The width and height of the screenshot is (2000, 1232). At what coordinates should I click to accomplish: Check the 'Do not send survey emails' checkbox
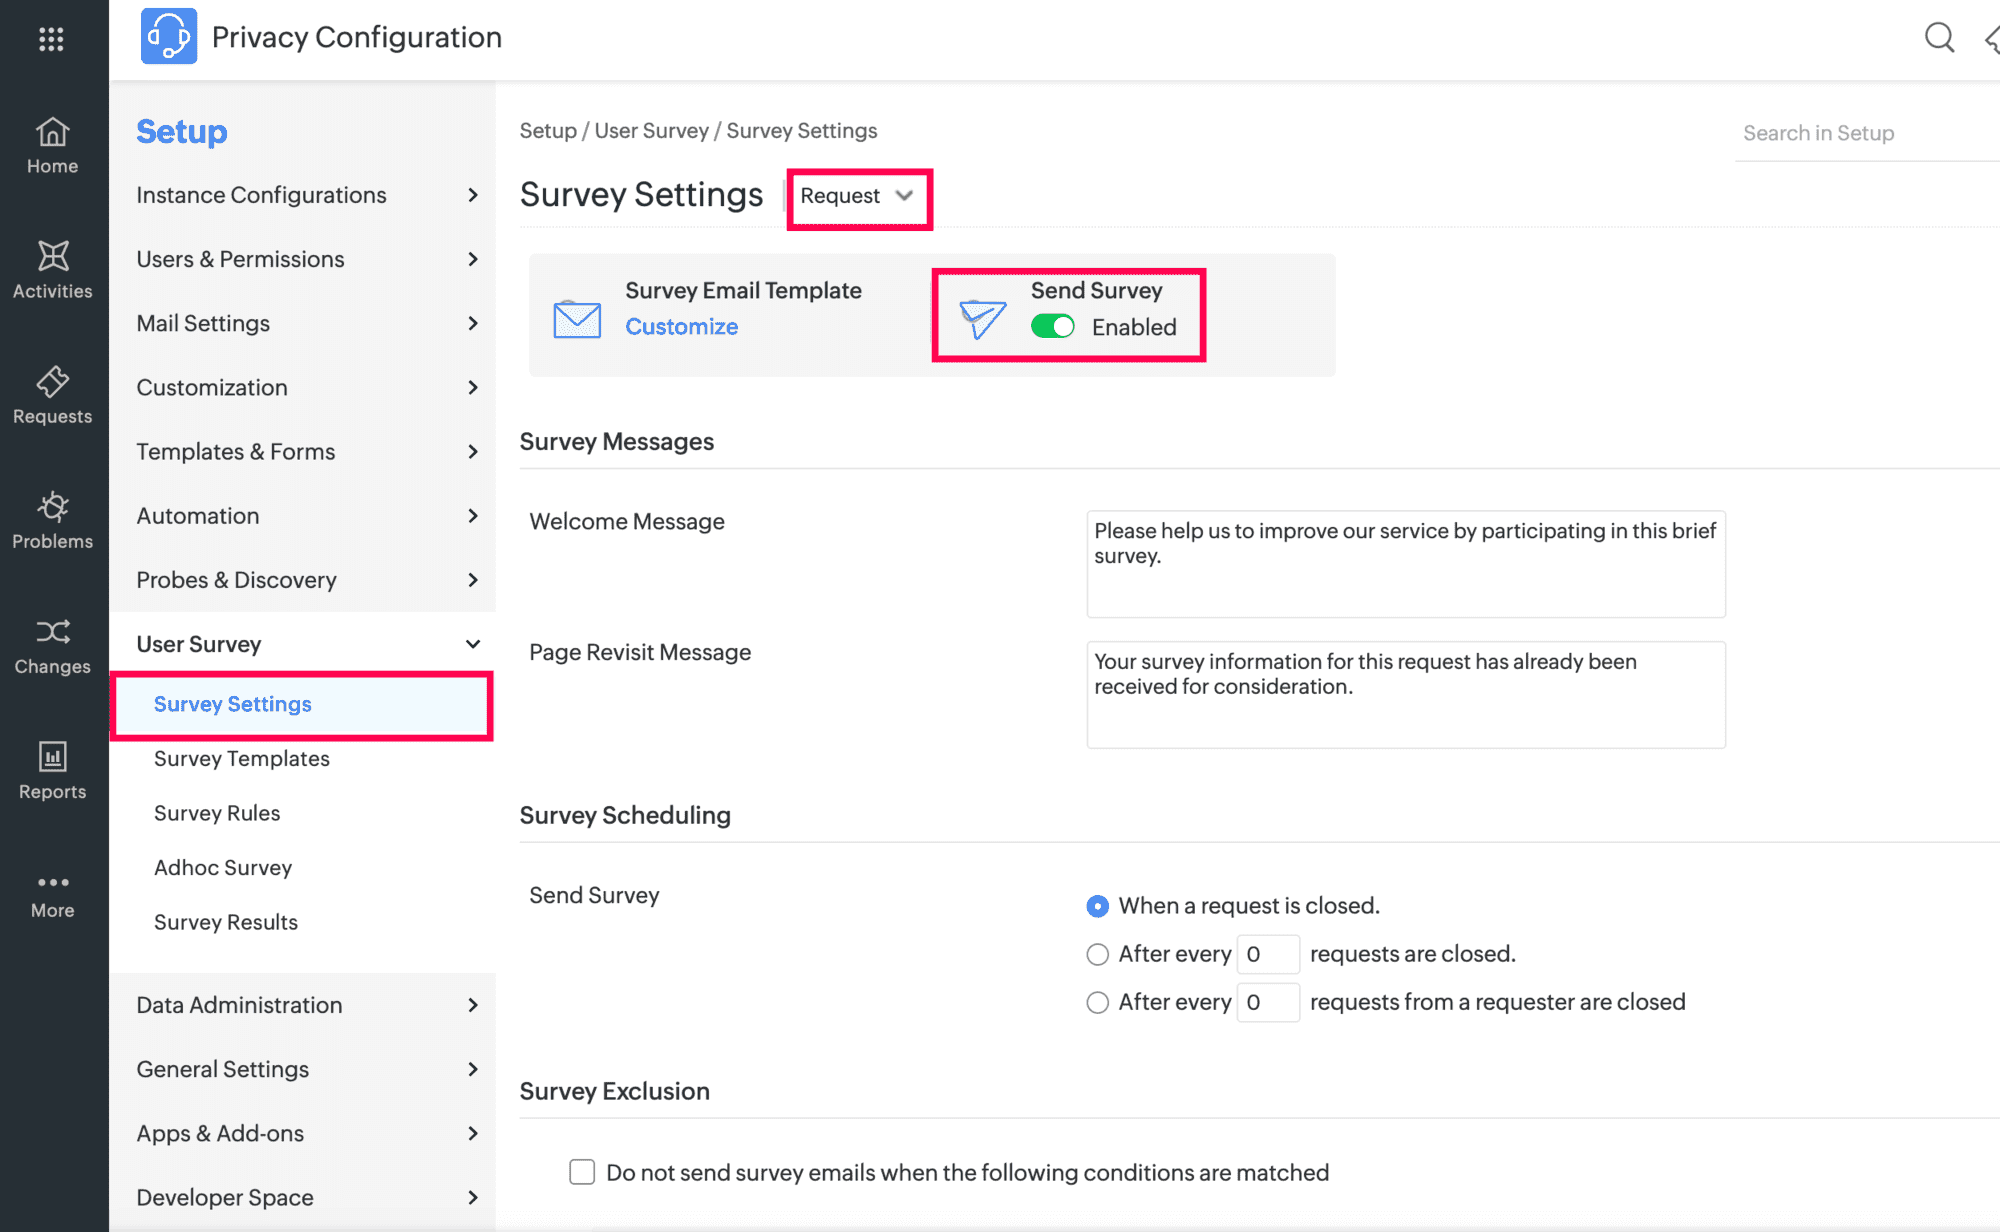coord(582,1172)
